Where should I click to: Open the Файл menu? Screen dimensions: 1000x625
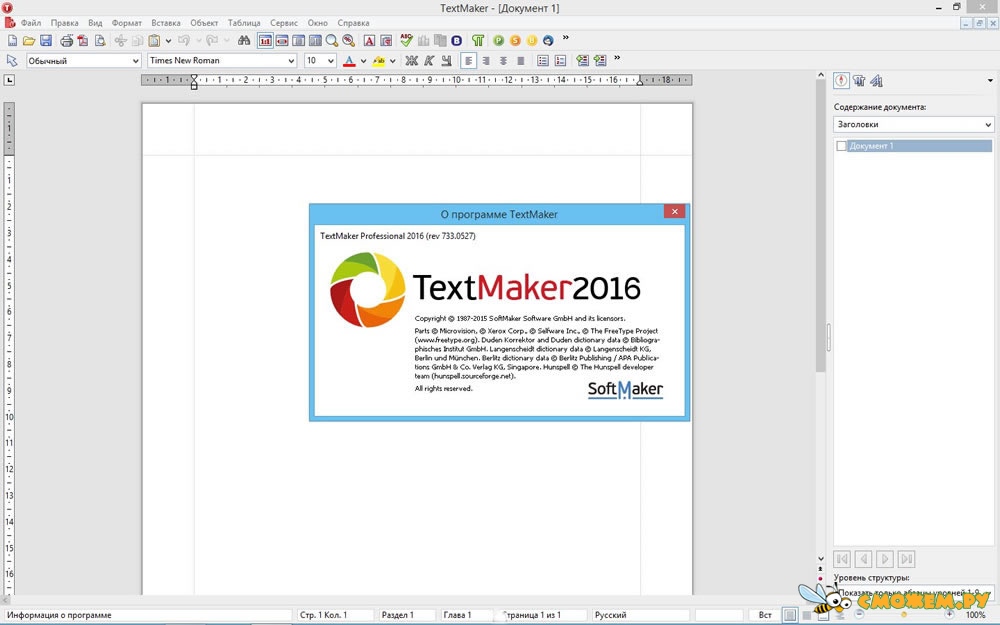pyautogui.click(x=31, y=23)
